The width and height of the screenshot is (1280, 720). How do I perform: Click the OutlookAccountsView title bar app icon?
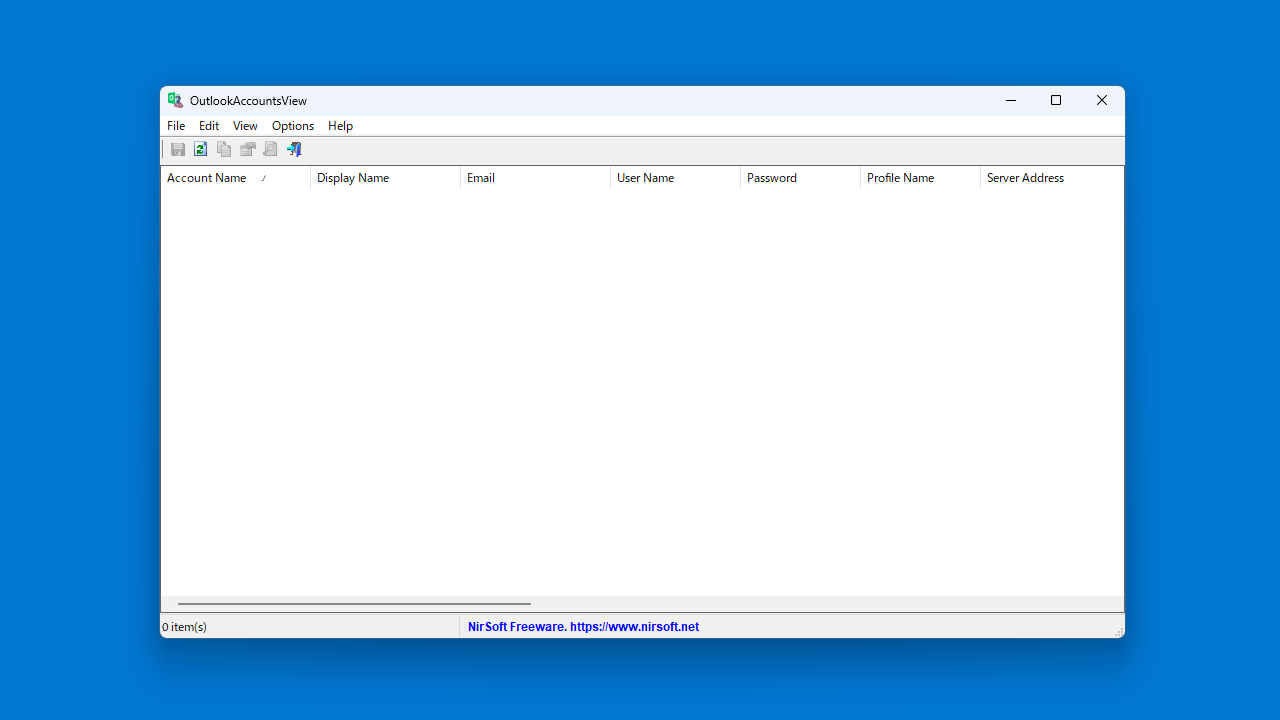click(175, 100)
